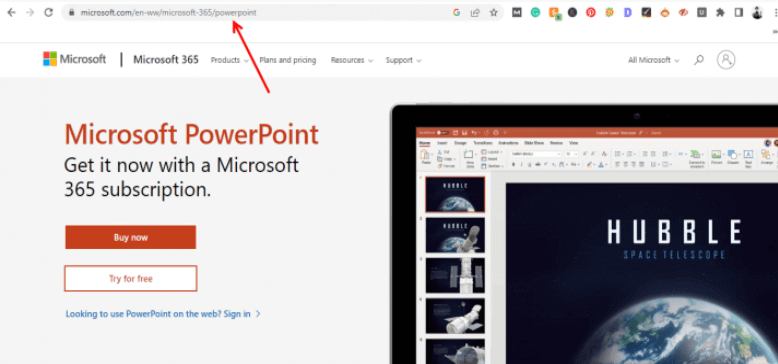Click the padlock site info icon
The image size is (778, 364).
point(71,13)
